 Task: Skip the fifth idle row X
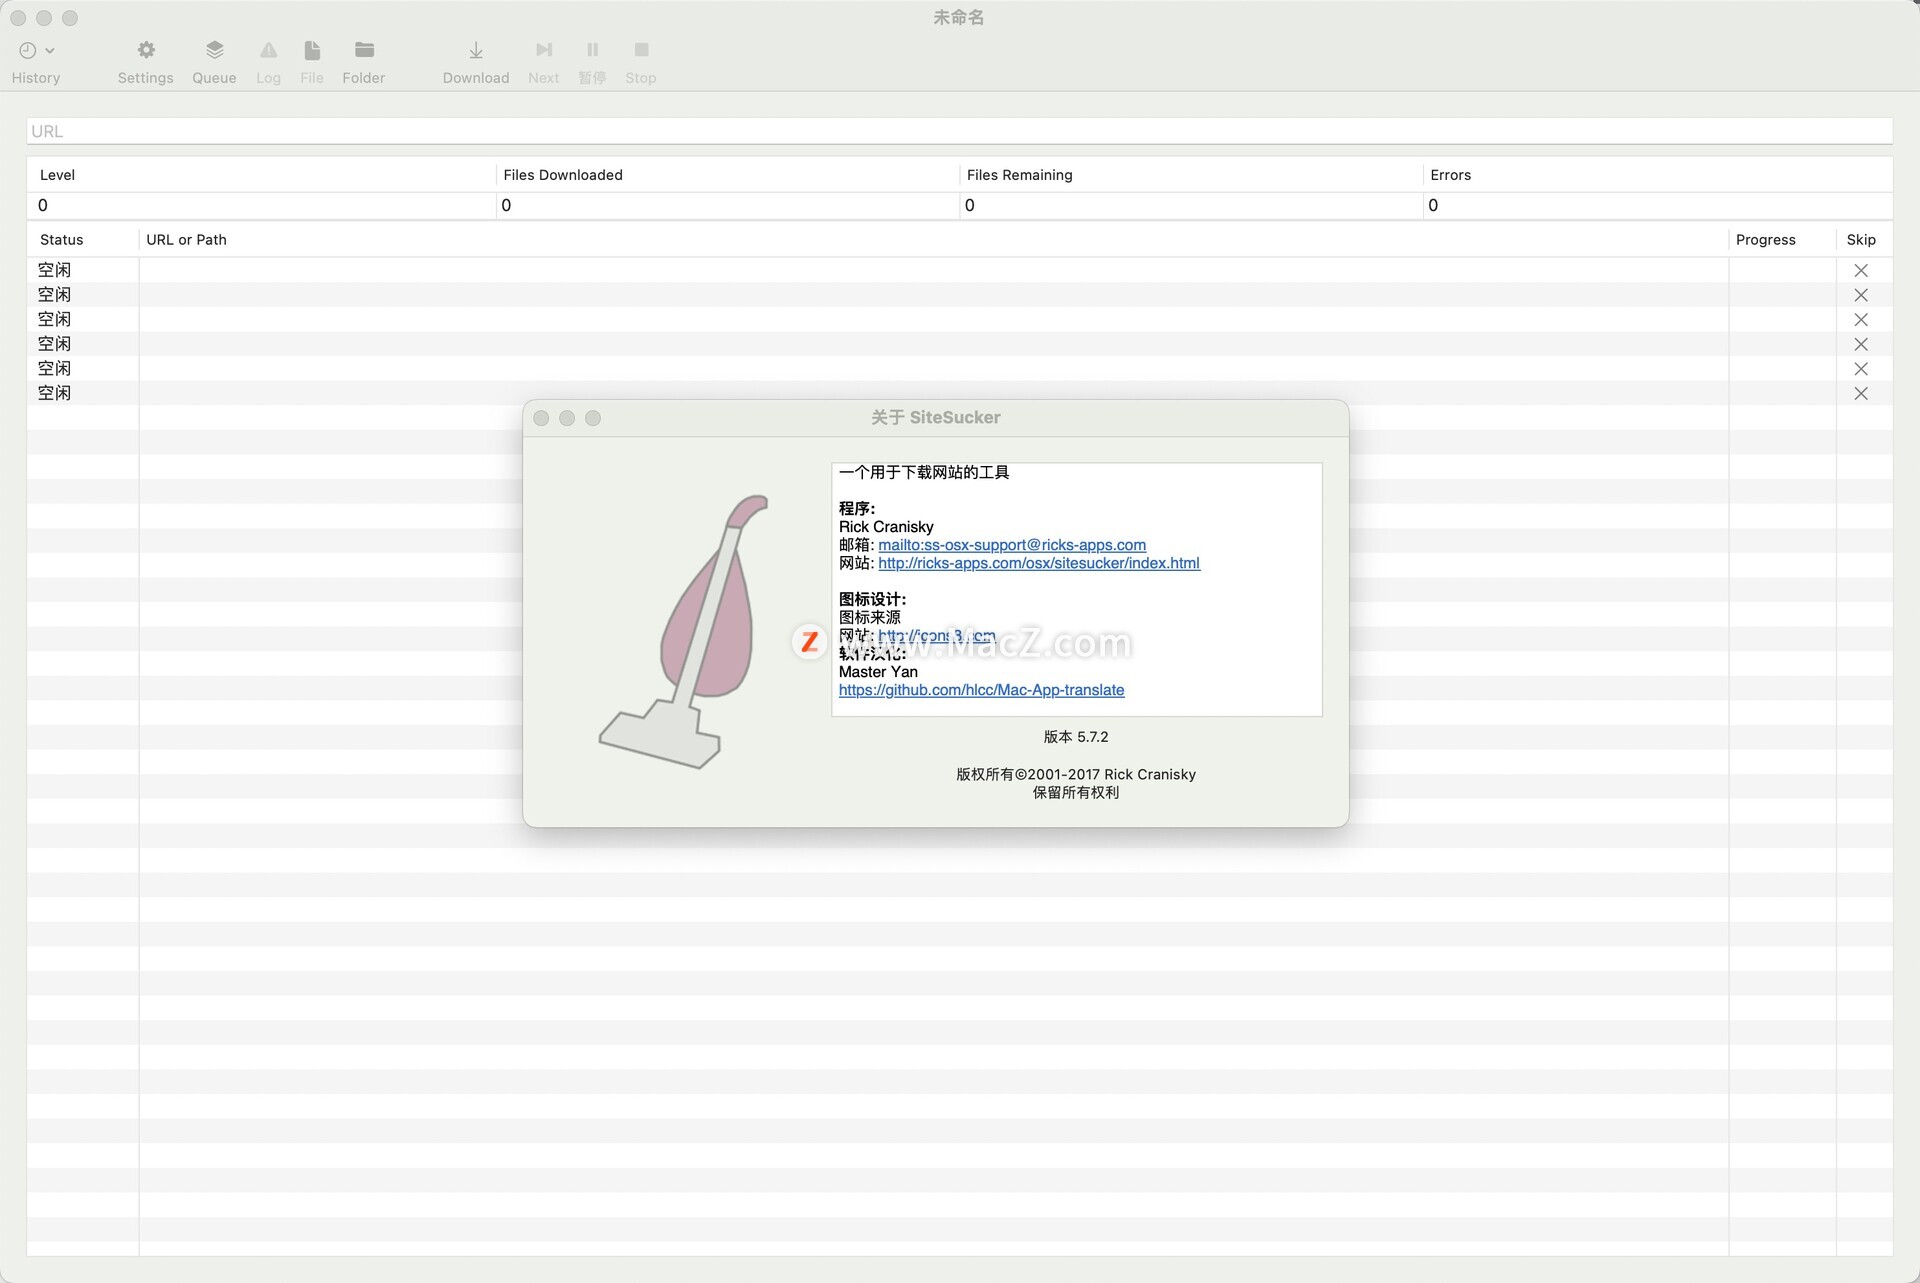click(1860, 369)
